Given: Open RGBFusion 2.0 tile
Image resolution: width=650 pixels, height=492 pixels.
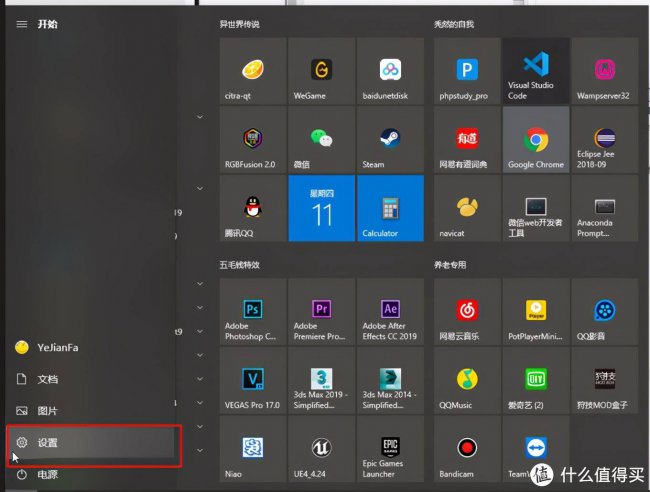Looking at the screenshot, I should [x=253, y=140].
